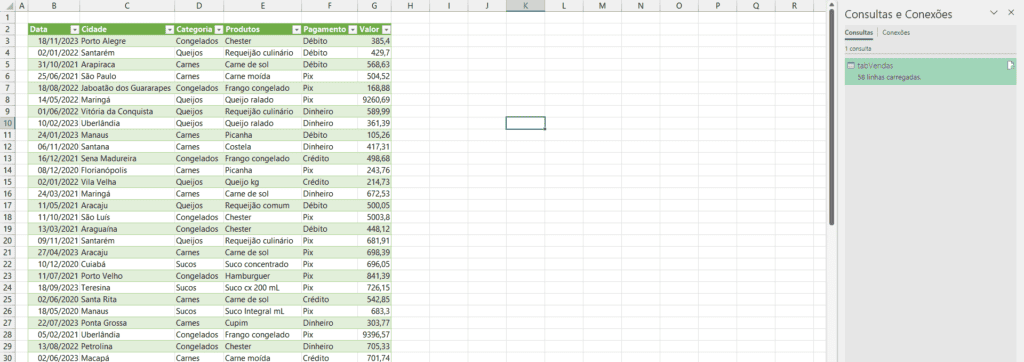Image resolution: width=1024 pixels, height=362 pixels.
Task: Click the cell 'Vila Velha'
Action: [x=127, y=182]
